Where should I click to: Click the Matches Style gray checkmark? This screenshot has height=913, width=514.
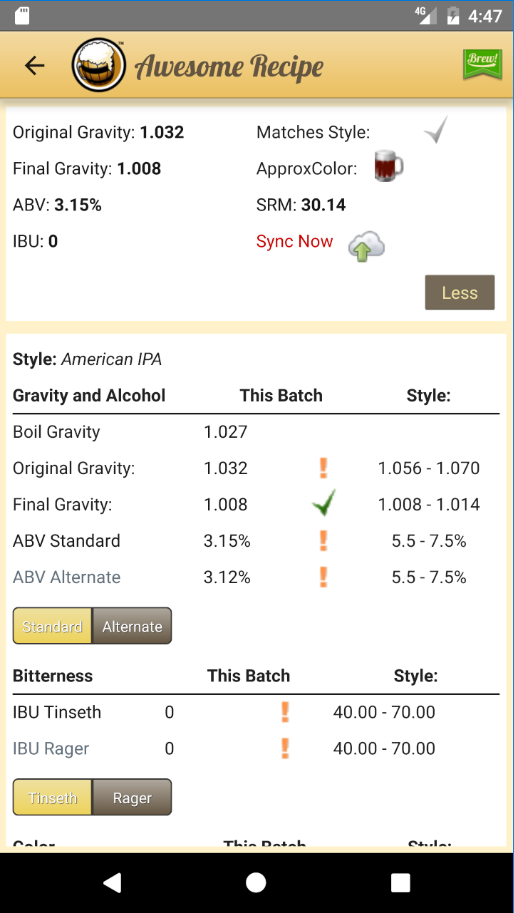pyautogui.click(x=436, y=130)
